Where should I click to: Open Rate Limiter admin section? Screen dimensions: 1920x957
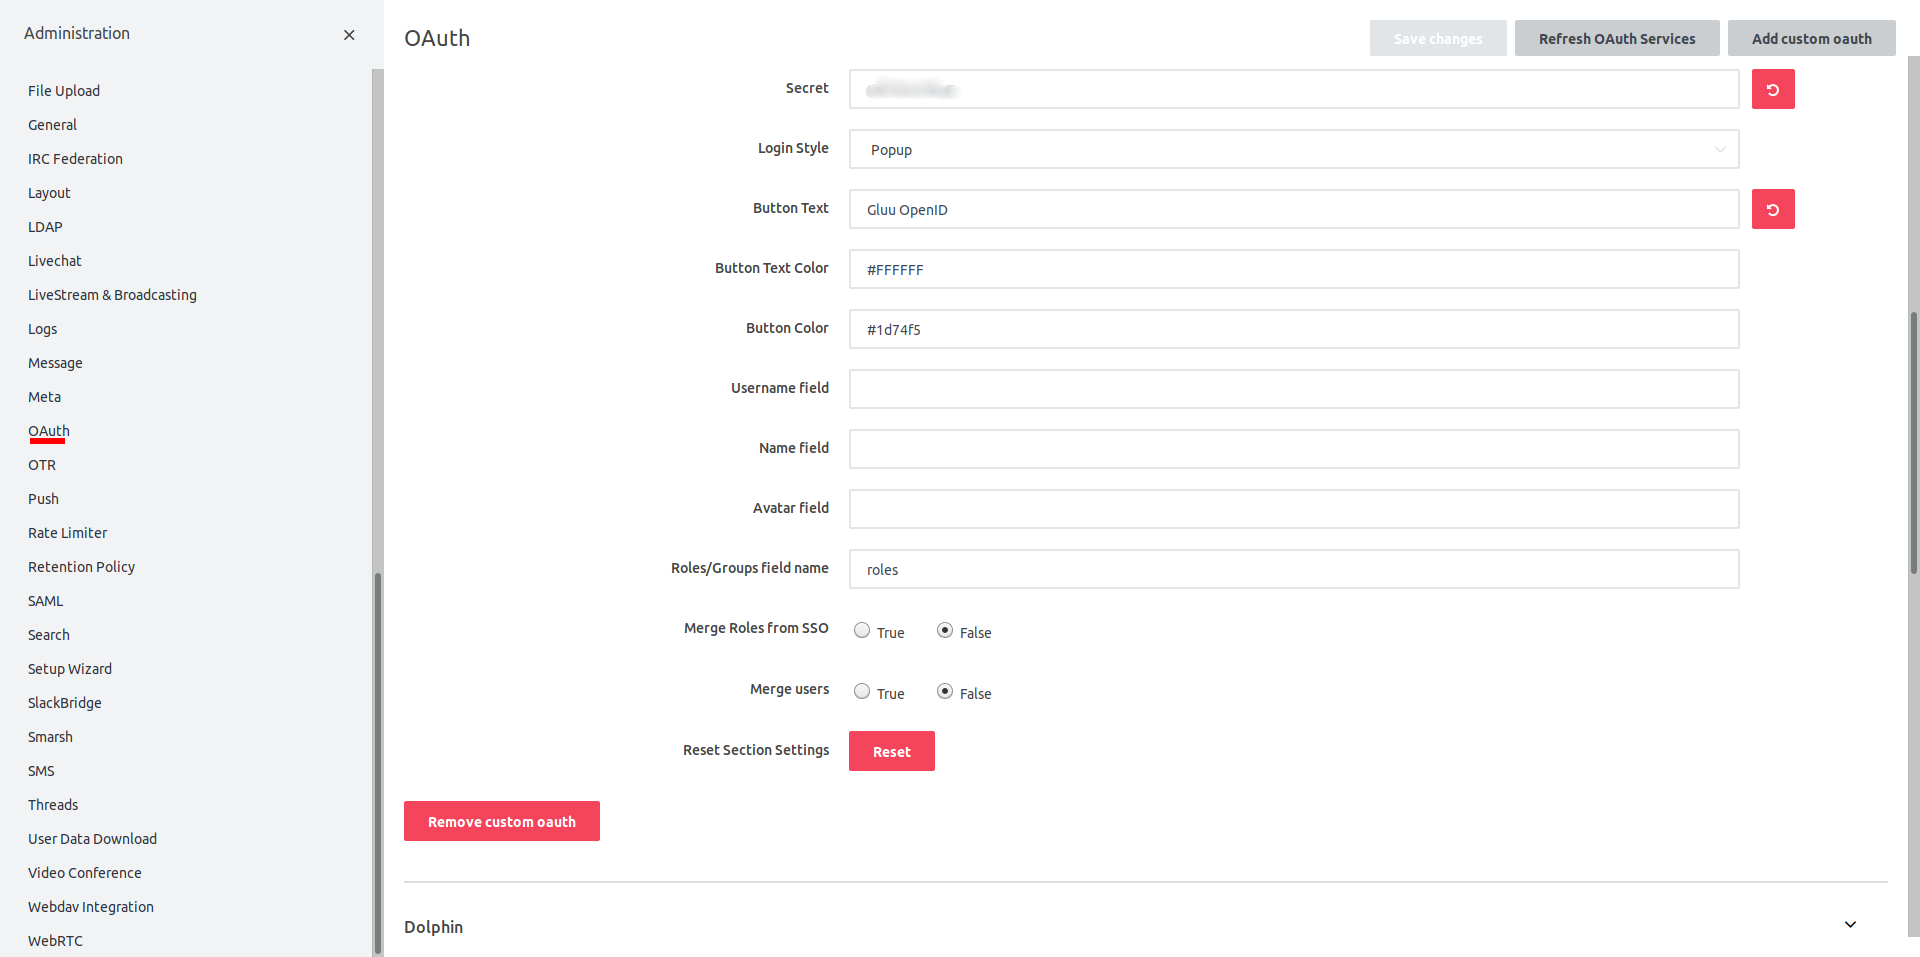coord(67,533)
